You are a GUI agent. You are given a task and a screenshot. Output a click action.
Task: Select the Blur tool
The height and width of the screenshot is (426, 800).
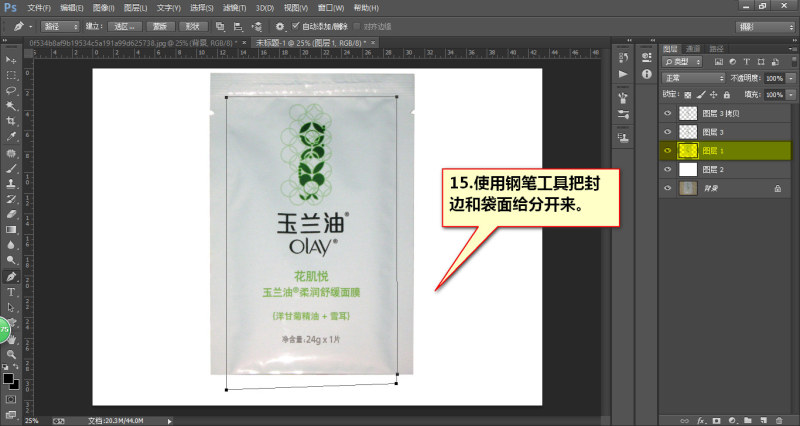tap(11, 245)
